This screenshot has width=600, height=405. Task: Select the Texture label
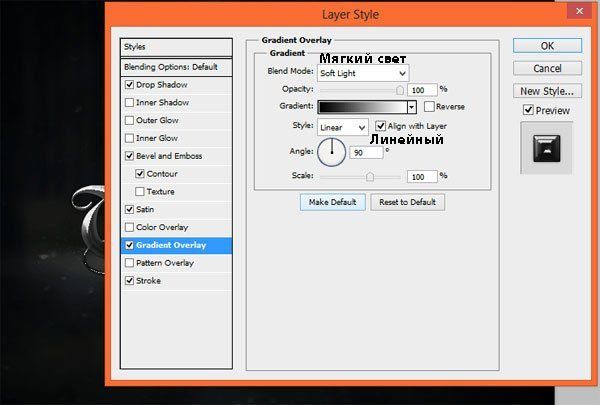161,191
